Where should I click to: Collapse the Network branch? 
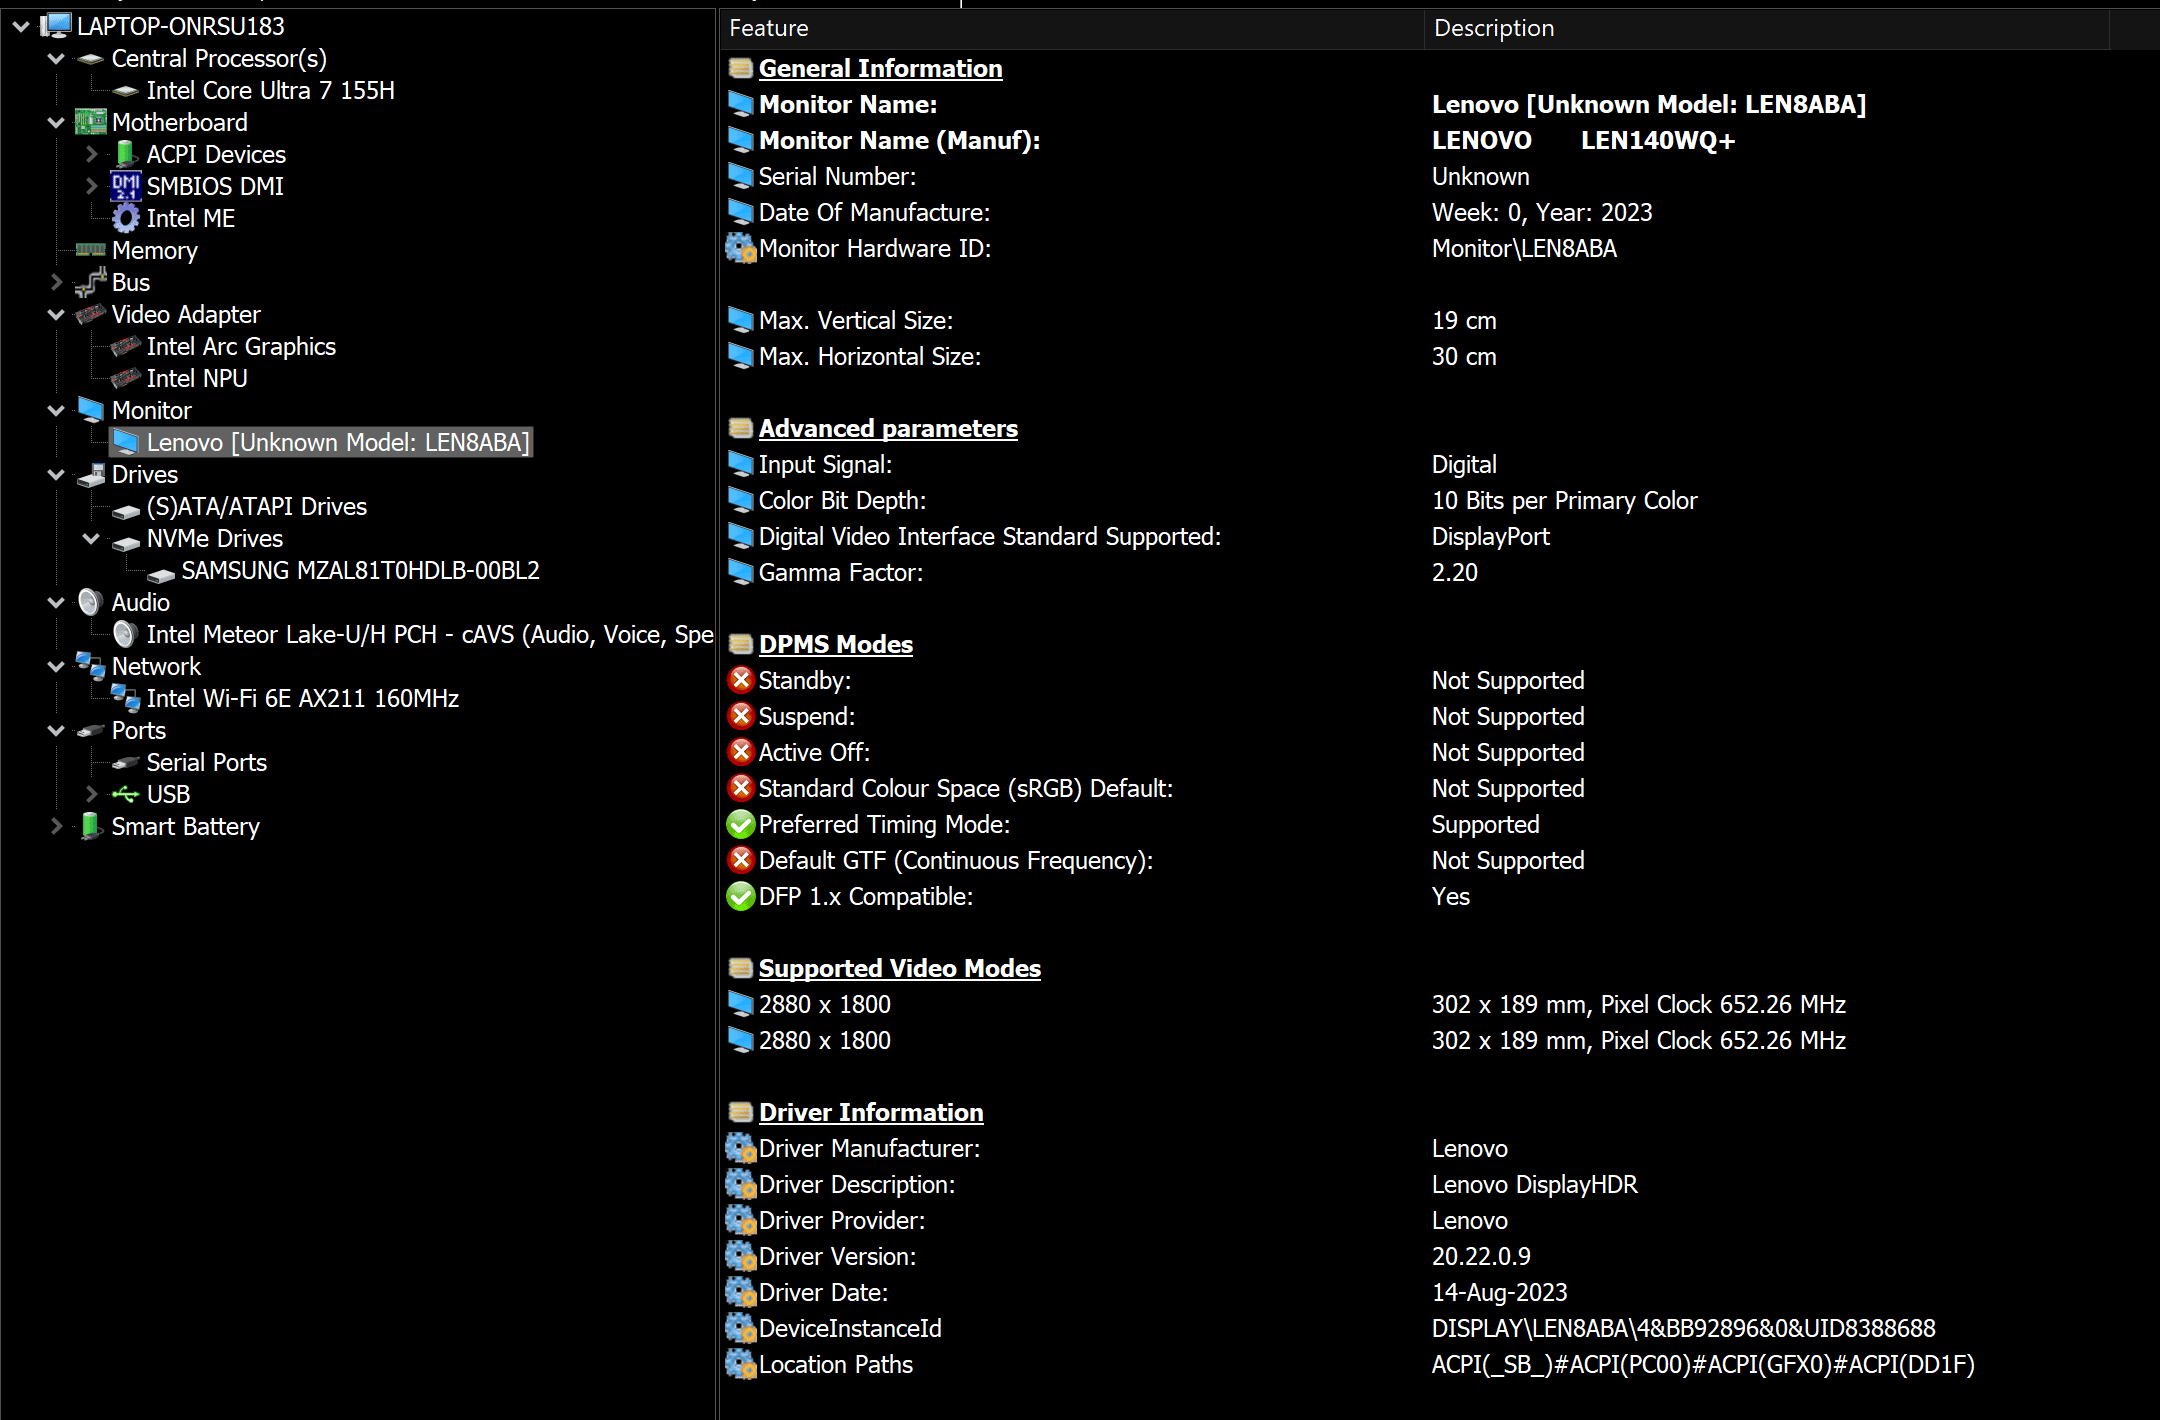point(56,667)
